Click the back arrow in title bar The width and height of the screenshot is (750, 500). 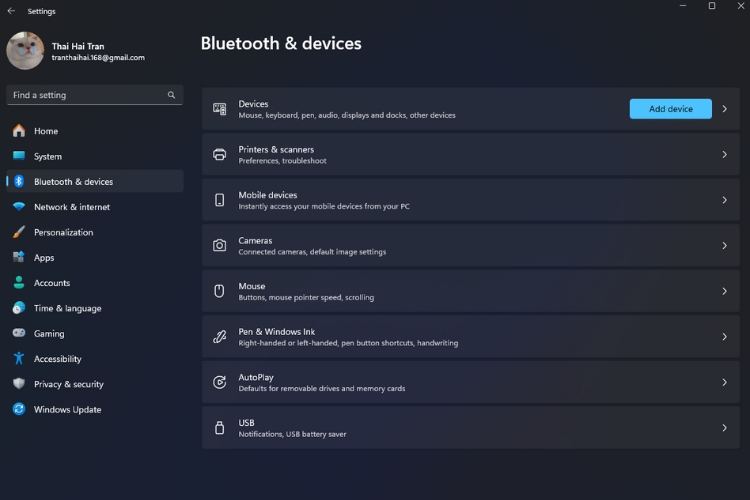[x=11, y=11]
